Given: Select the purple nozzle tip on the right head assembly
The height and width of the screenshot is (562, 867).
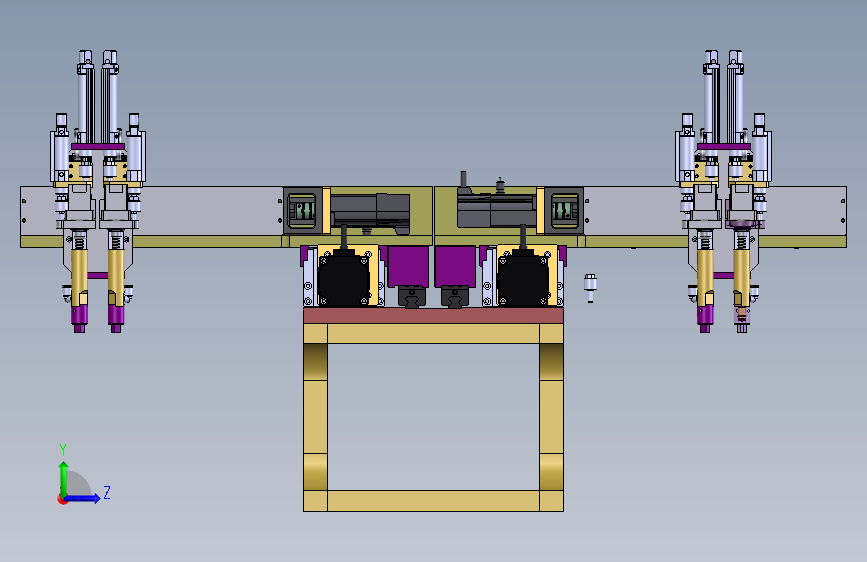Looking at the screenshot, I should coord(704,318).
